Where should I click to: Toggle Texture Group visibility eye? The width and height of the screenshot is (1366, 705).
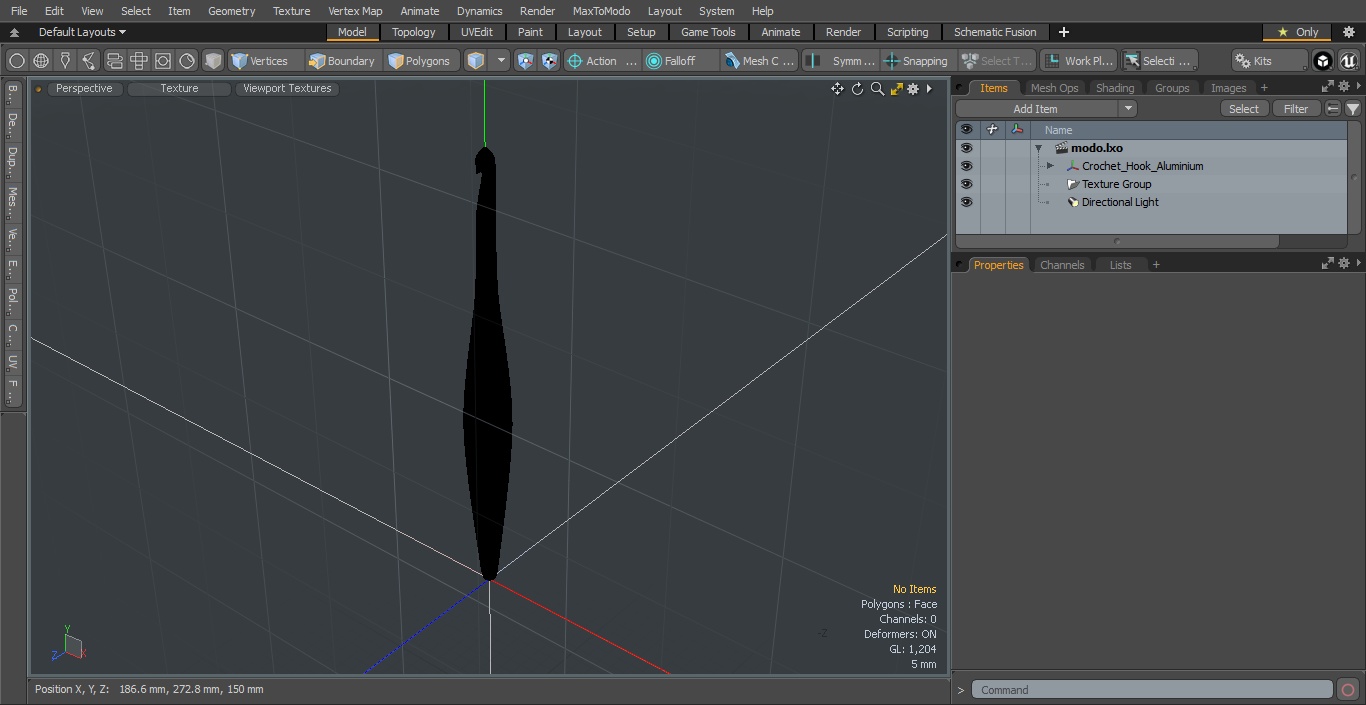(966, 184)
